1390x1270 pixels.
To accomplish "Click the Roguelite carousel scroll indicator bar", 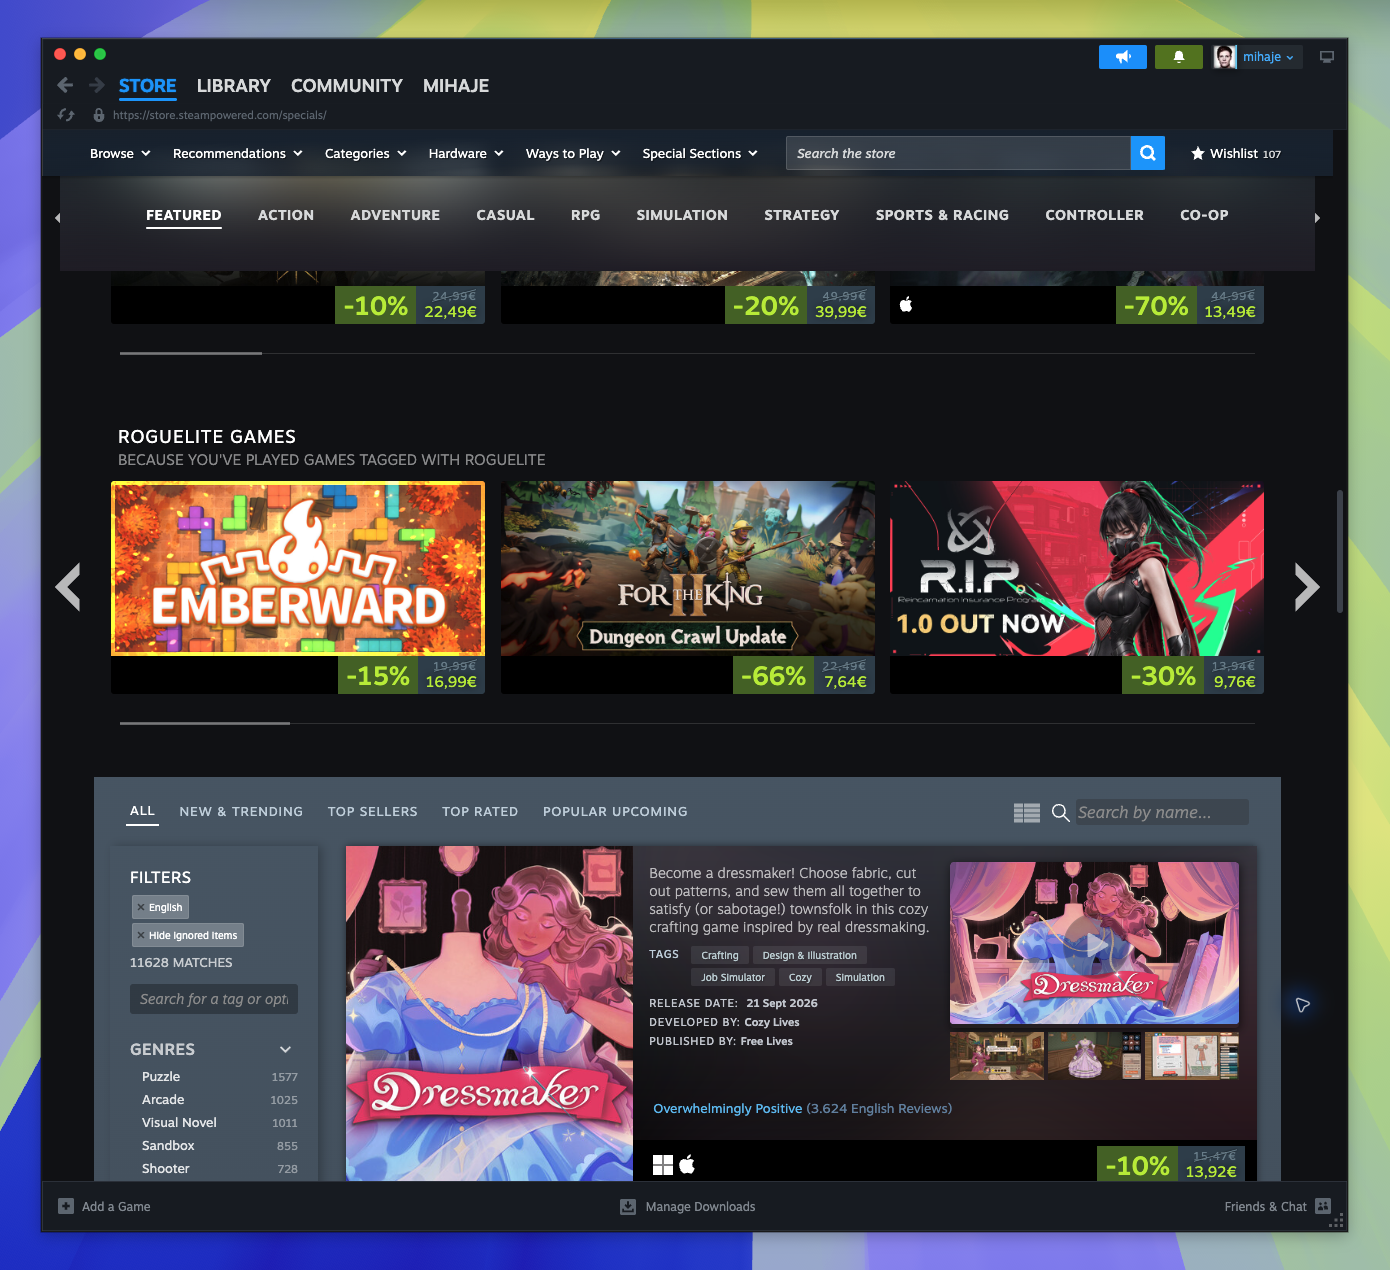I will tap(205, 723).
